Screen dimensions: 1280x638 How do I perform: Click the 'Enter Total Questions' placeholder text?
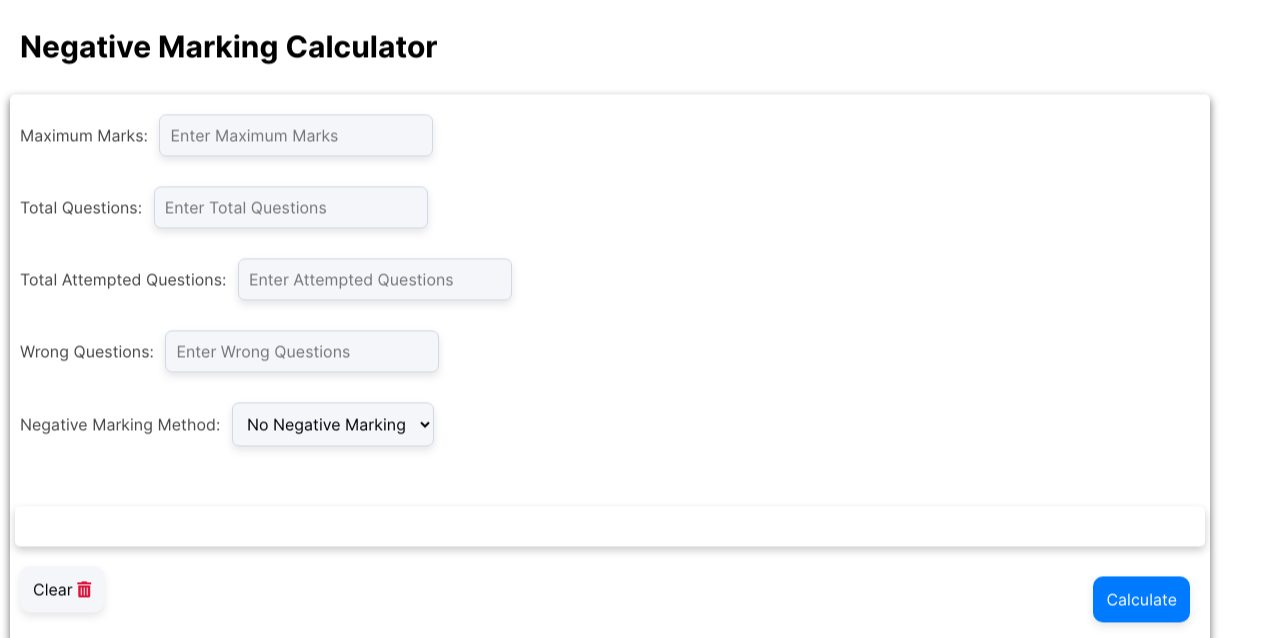tap(246, 208)
